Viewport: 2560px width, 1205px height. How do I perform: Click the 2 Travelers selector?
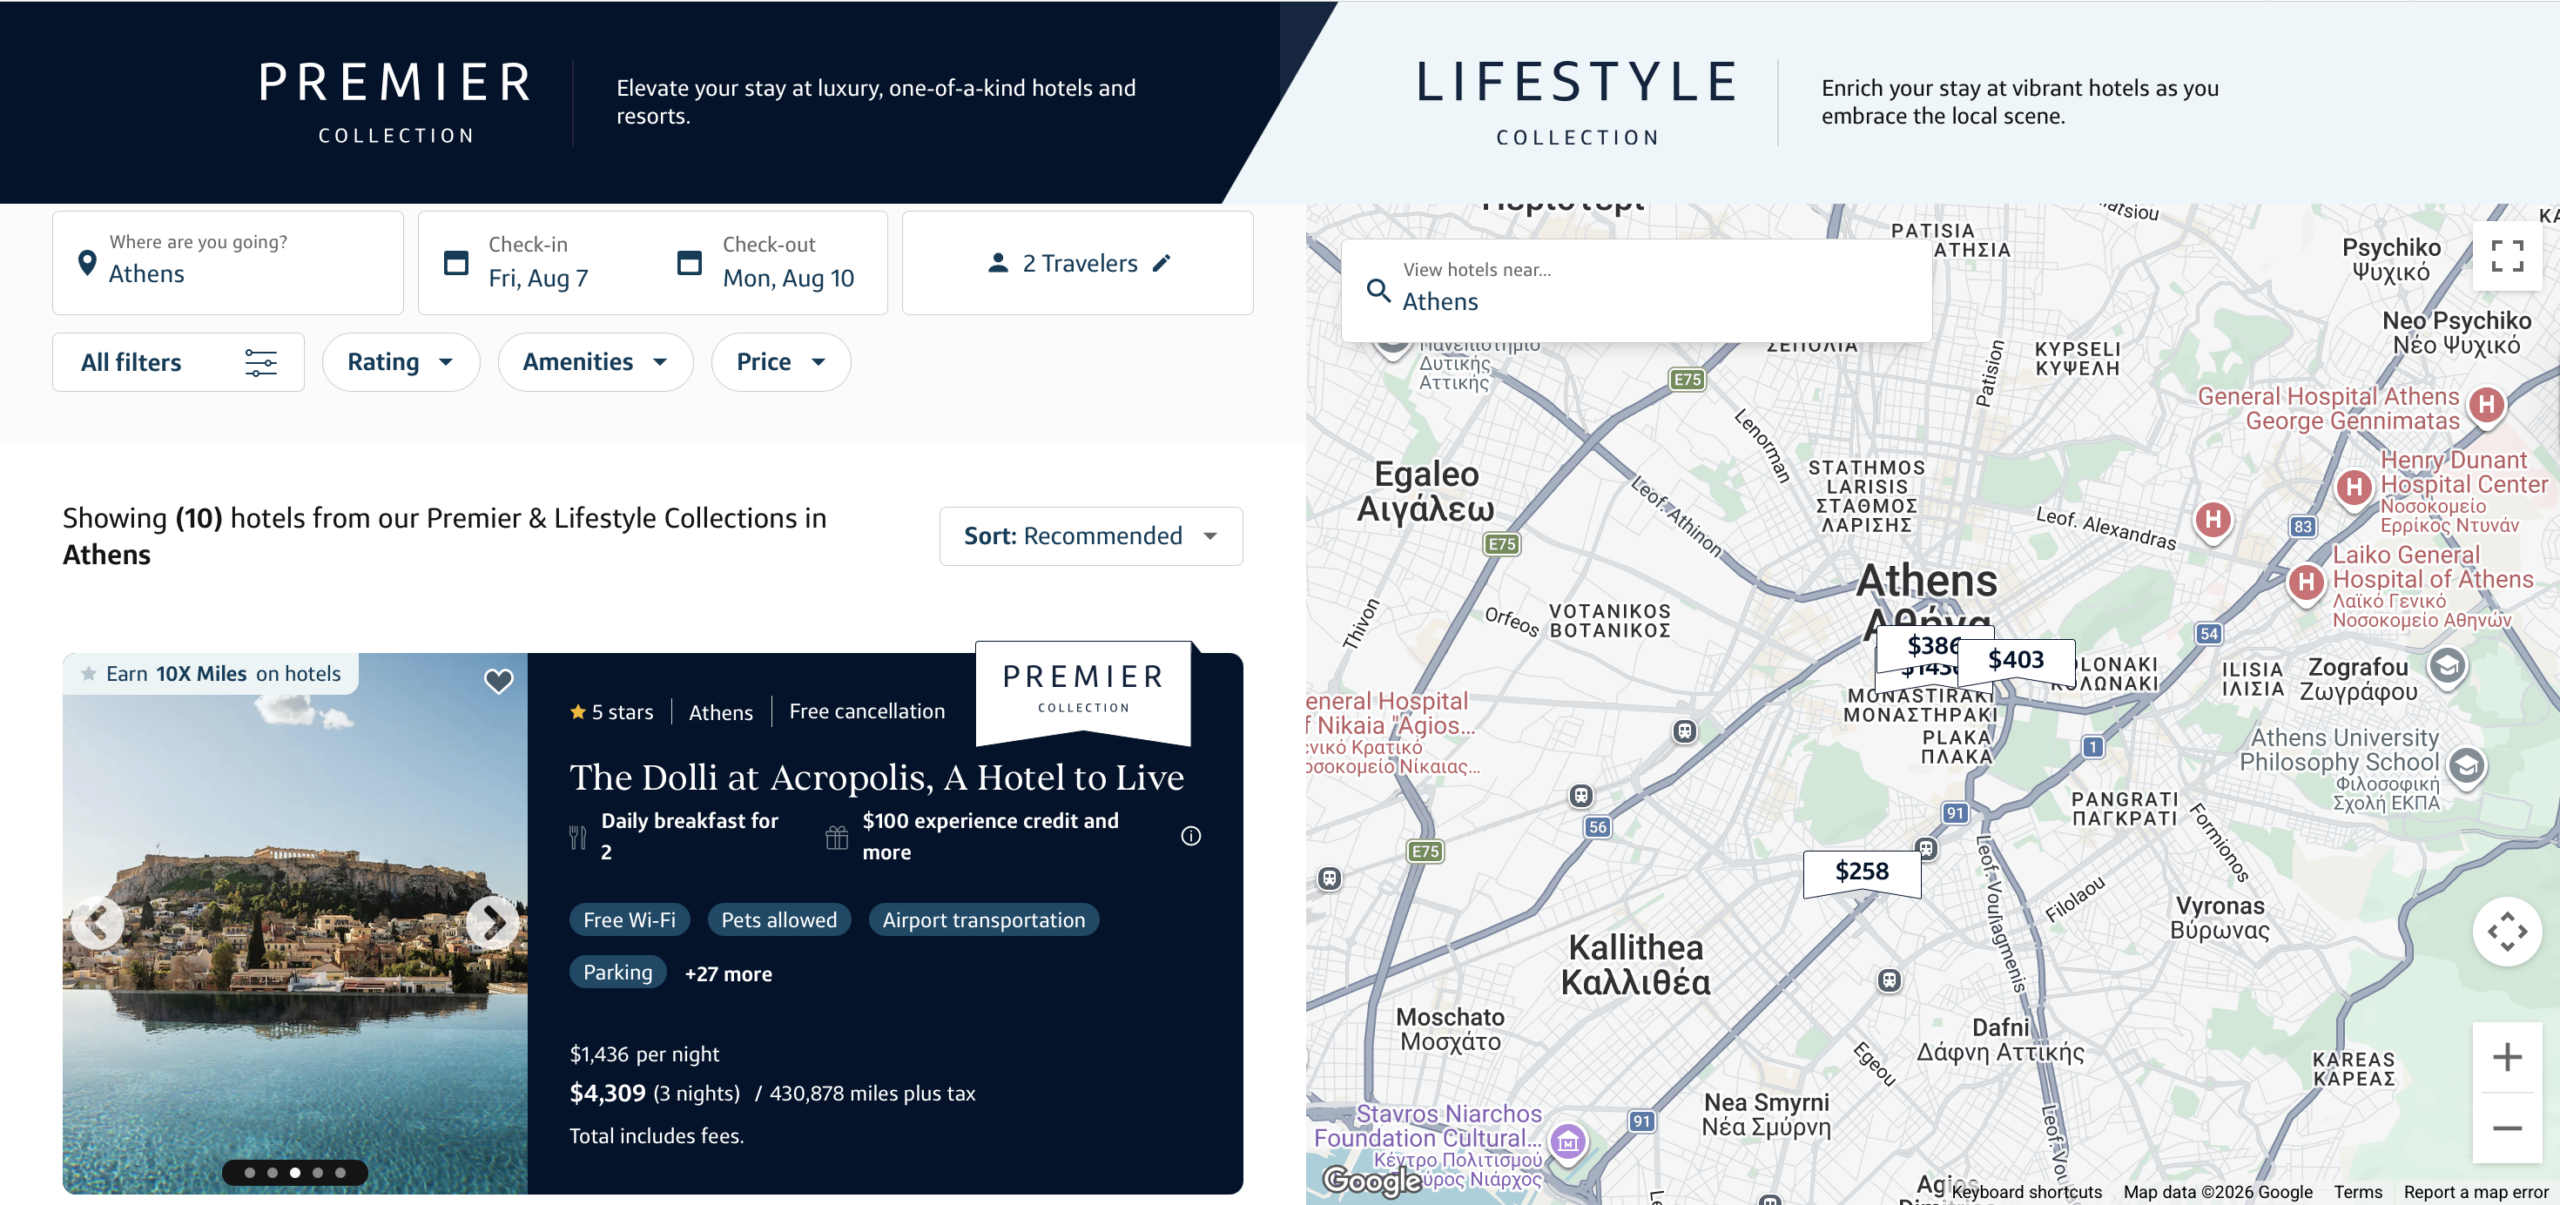point(1078,263)
